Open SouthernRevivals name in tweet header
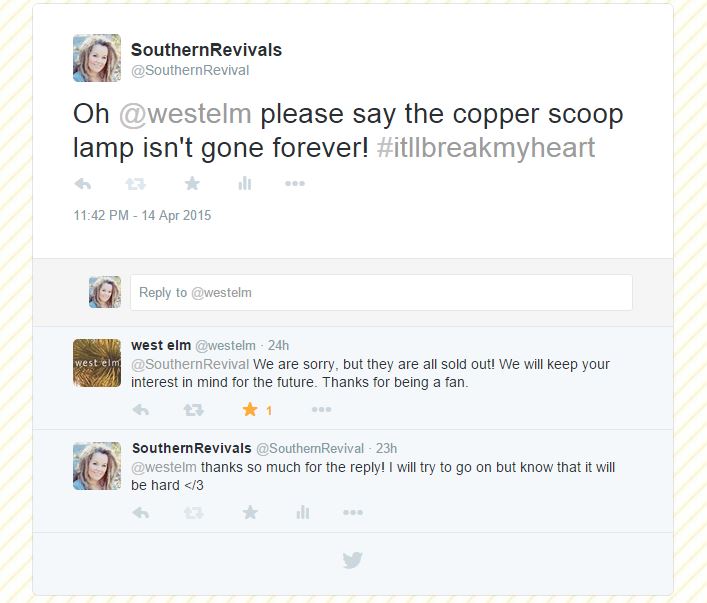Image resolution: width=707 pixels, height=603 pixels. (x=206, y=50)
